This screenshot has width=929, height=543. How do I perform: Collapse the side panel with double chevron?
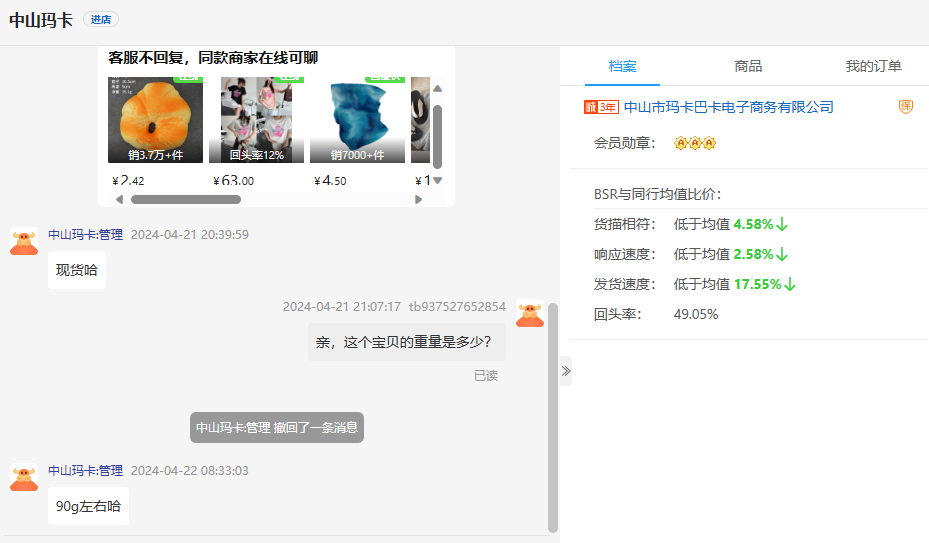click(566, 371)
